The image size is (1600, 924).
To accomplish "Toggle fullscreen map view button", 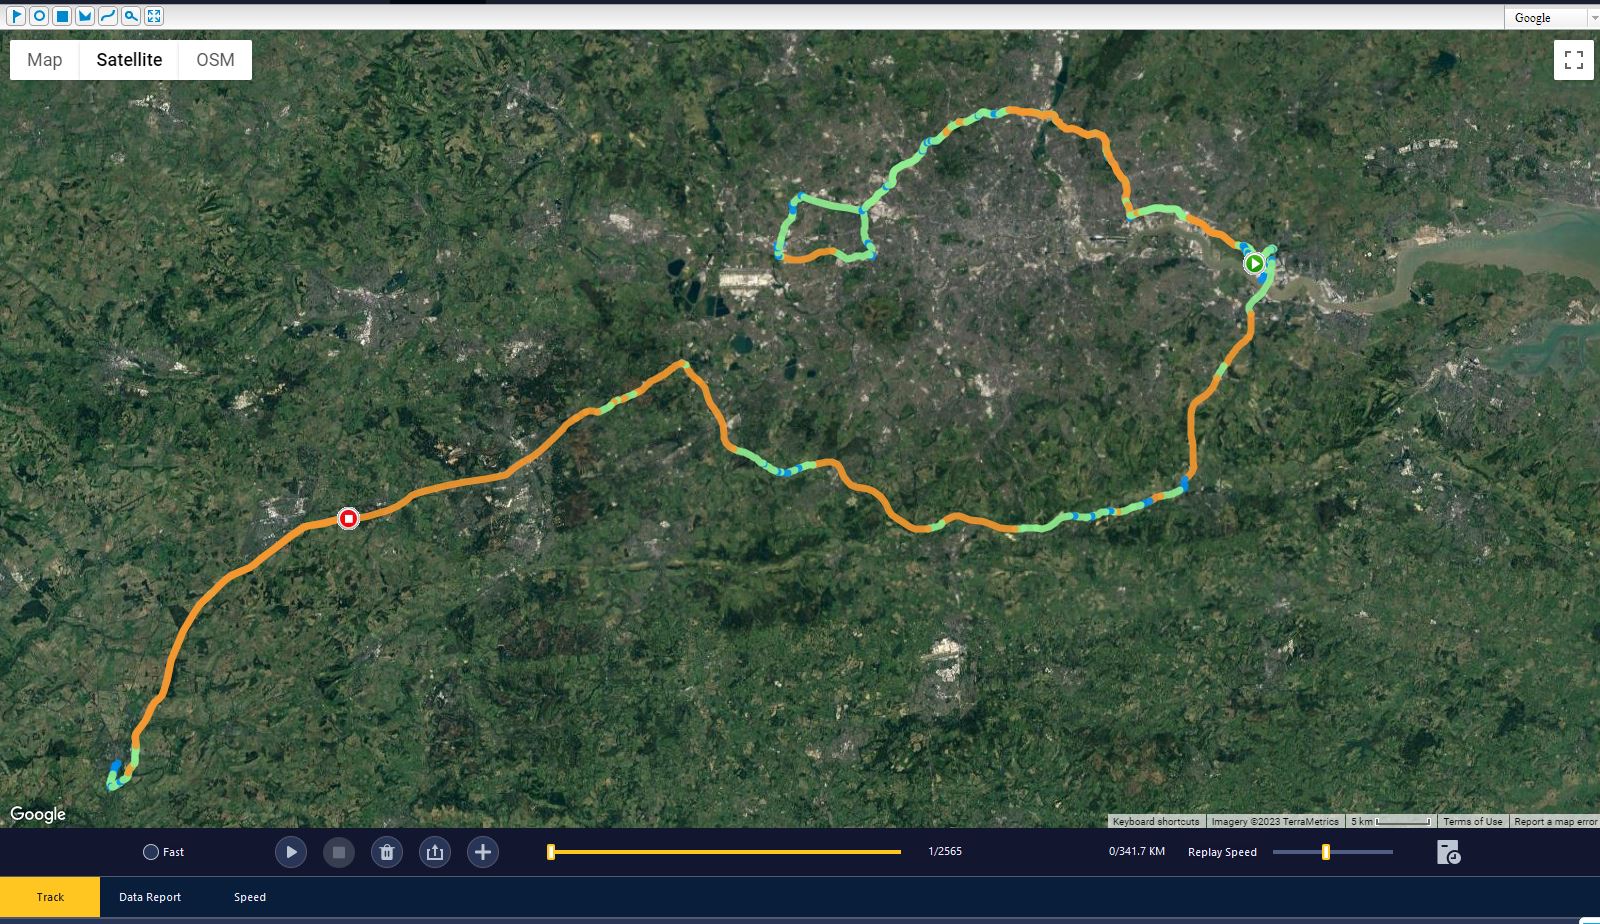I will [x=1573, y=60].
